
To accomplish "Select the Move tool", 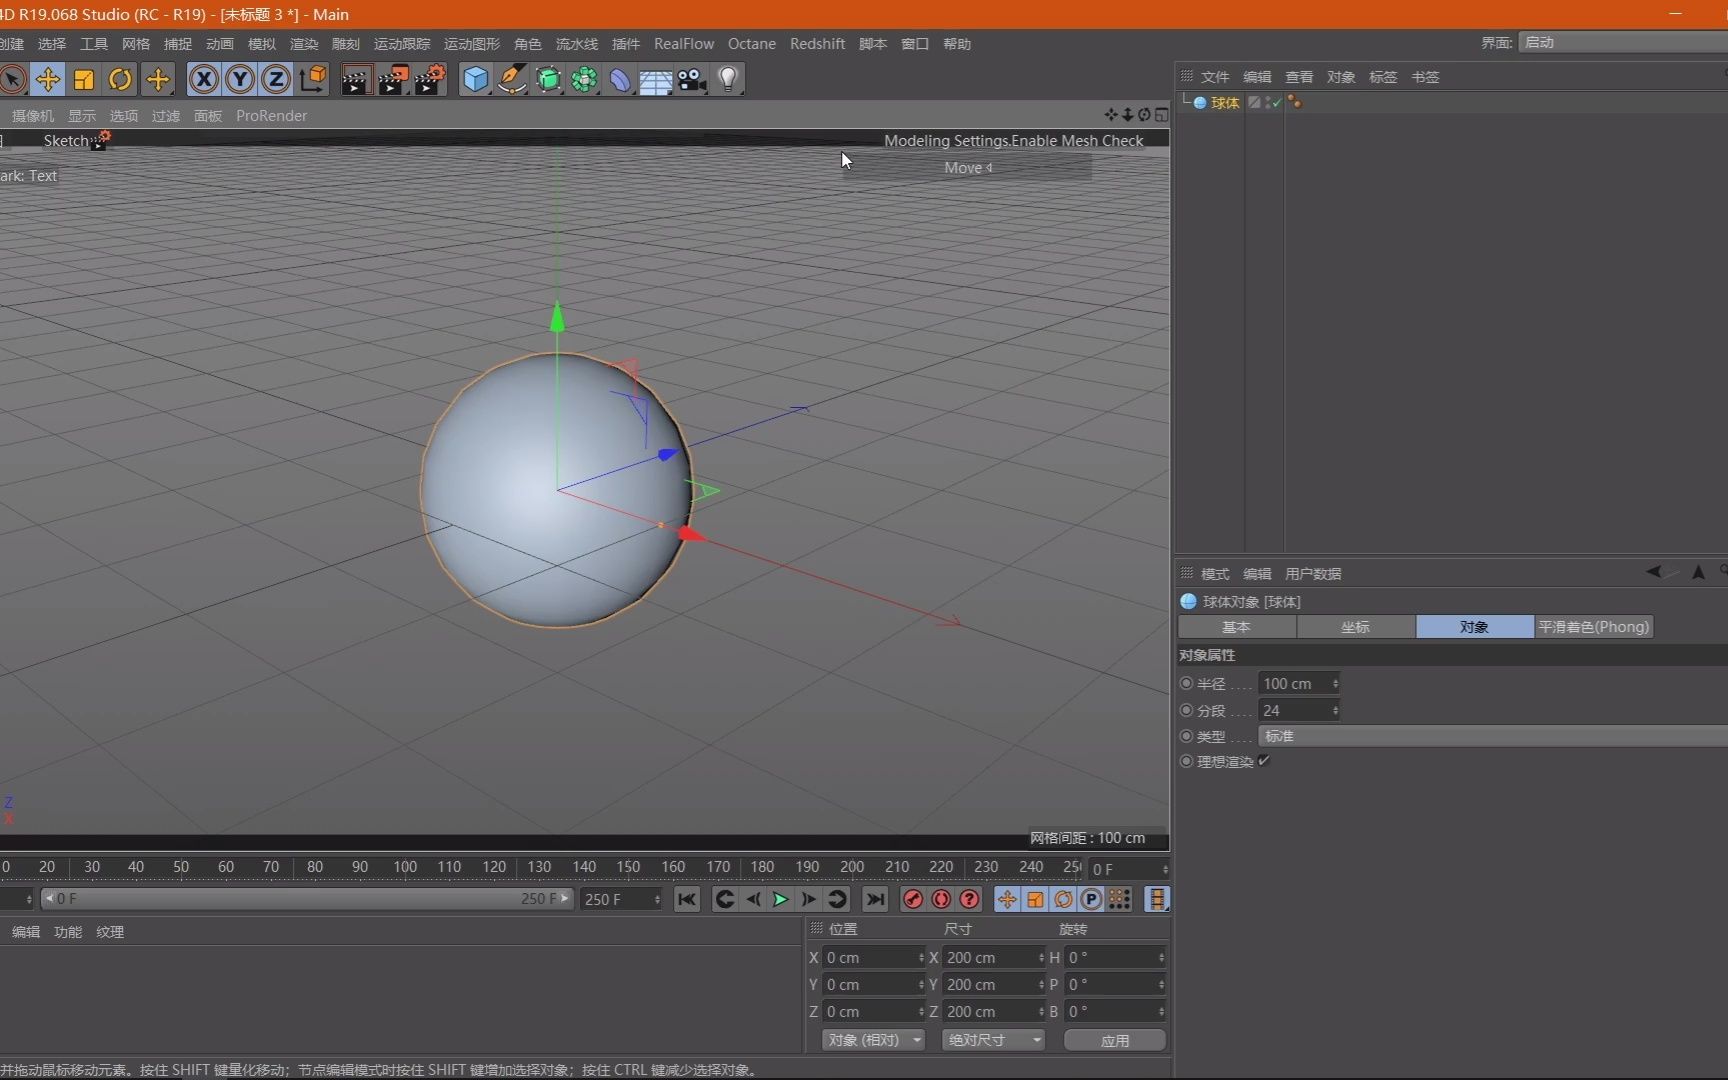I will point(47,79).
